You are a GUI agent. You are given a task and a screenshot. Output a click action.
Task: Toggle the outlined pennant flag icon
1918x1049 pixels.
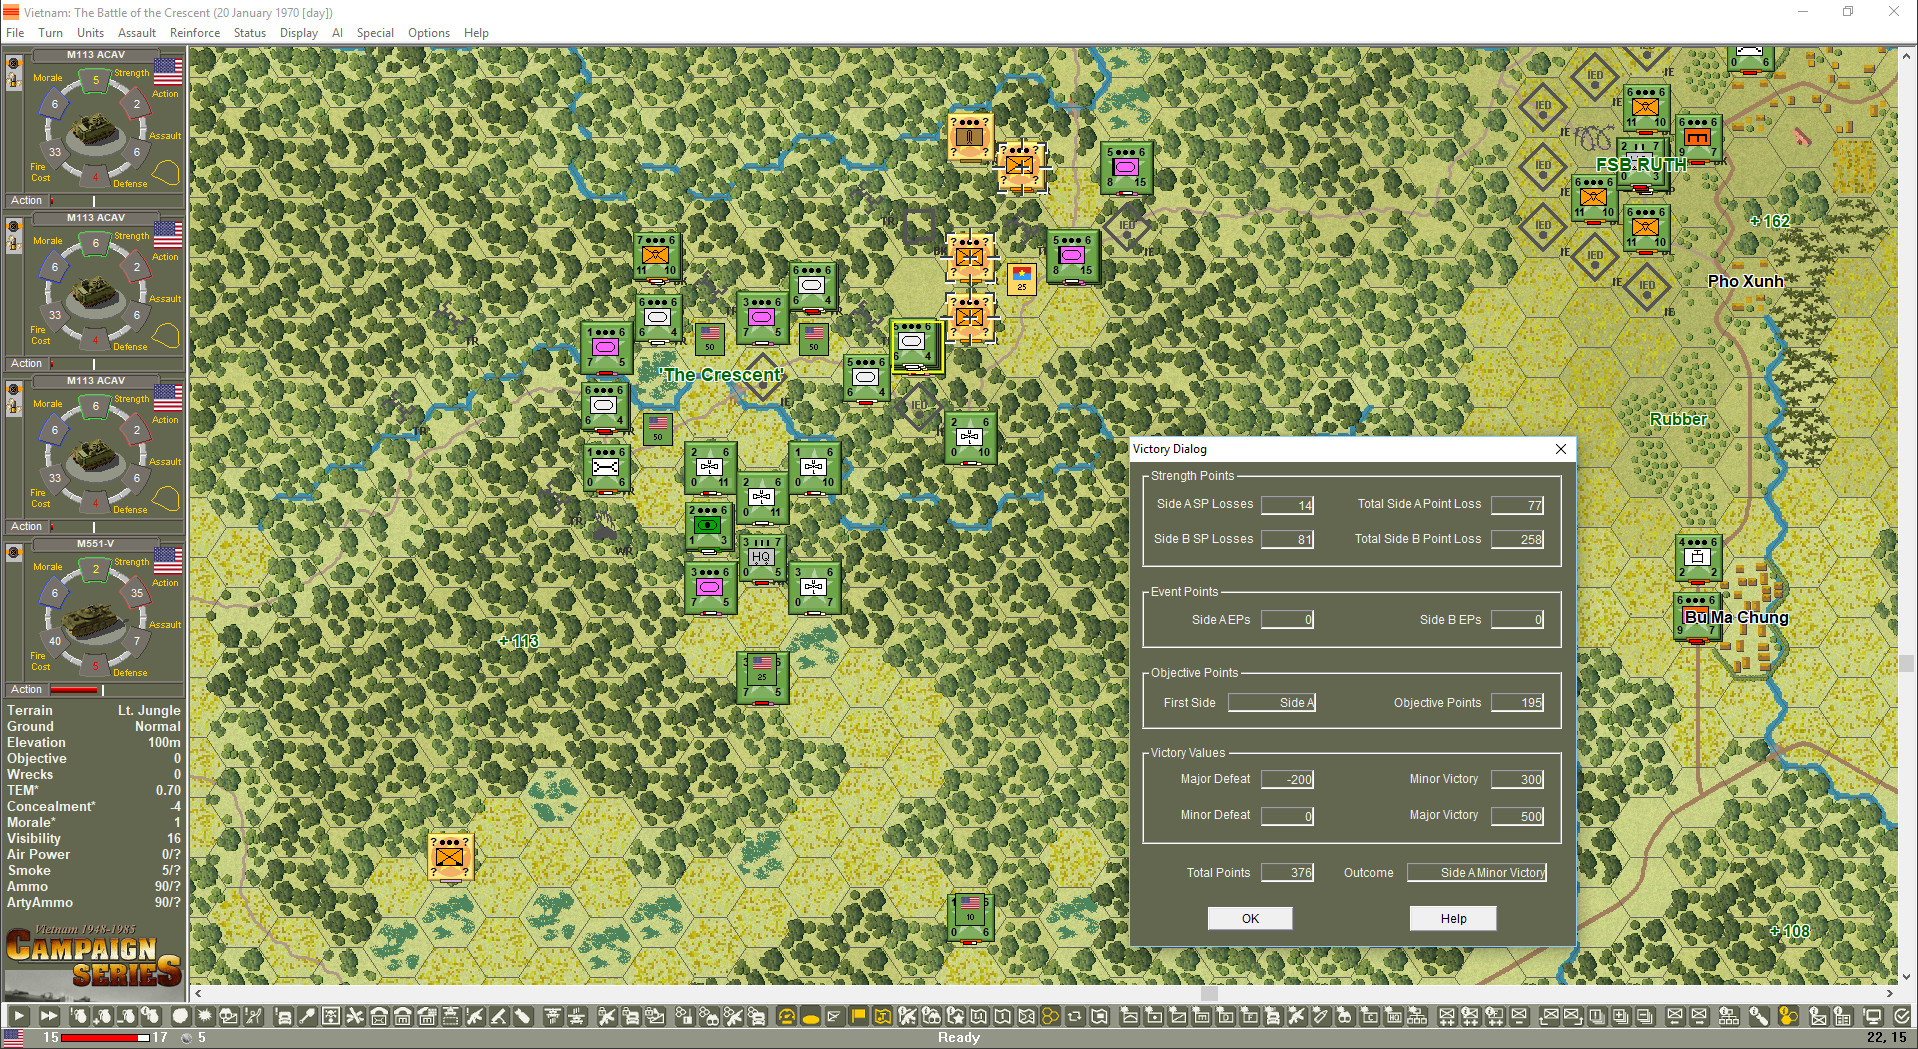[x=833, y=1016]
